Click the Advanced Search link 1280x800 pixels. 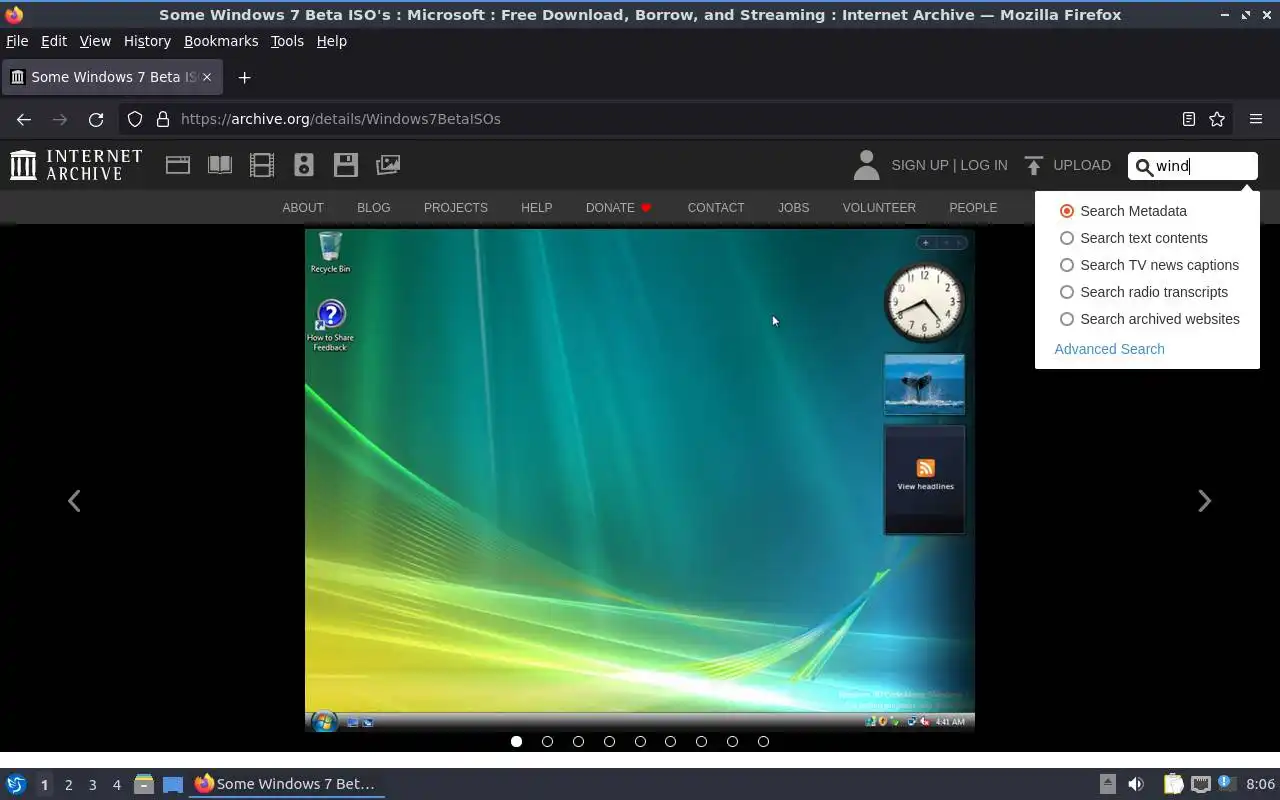[x=1109, y=349]
